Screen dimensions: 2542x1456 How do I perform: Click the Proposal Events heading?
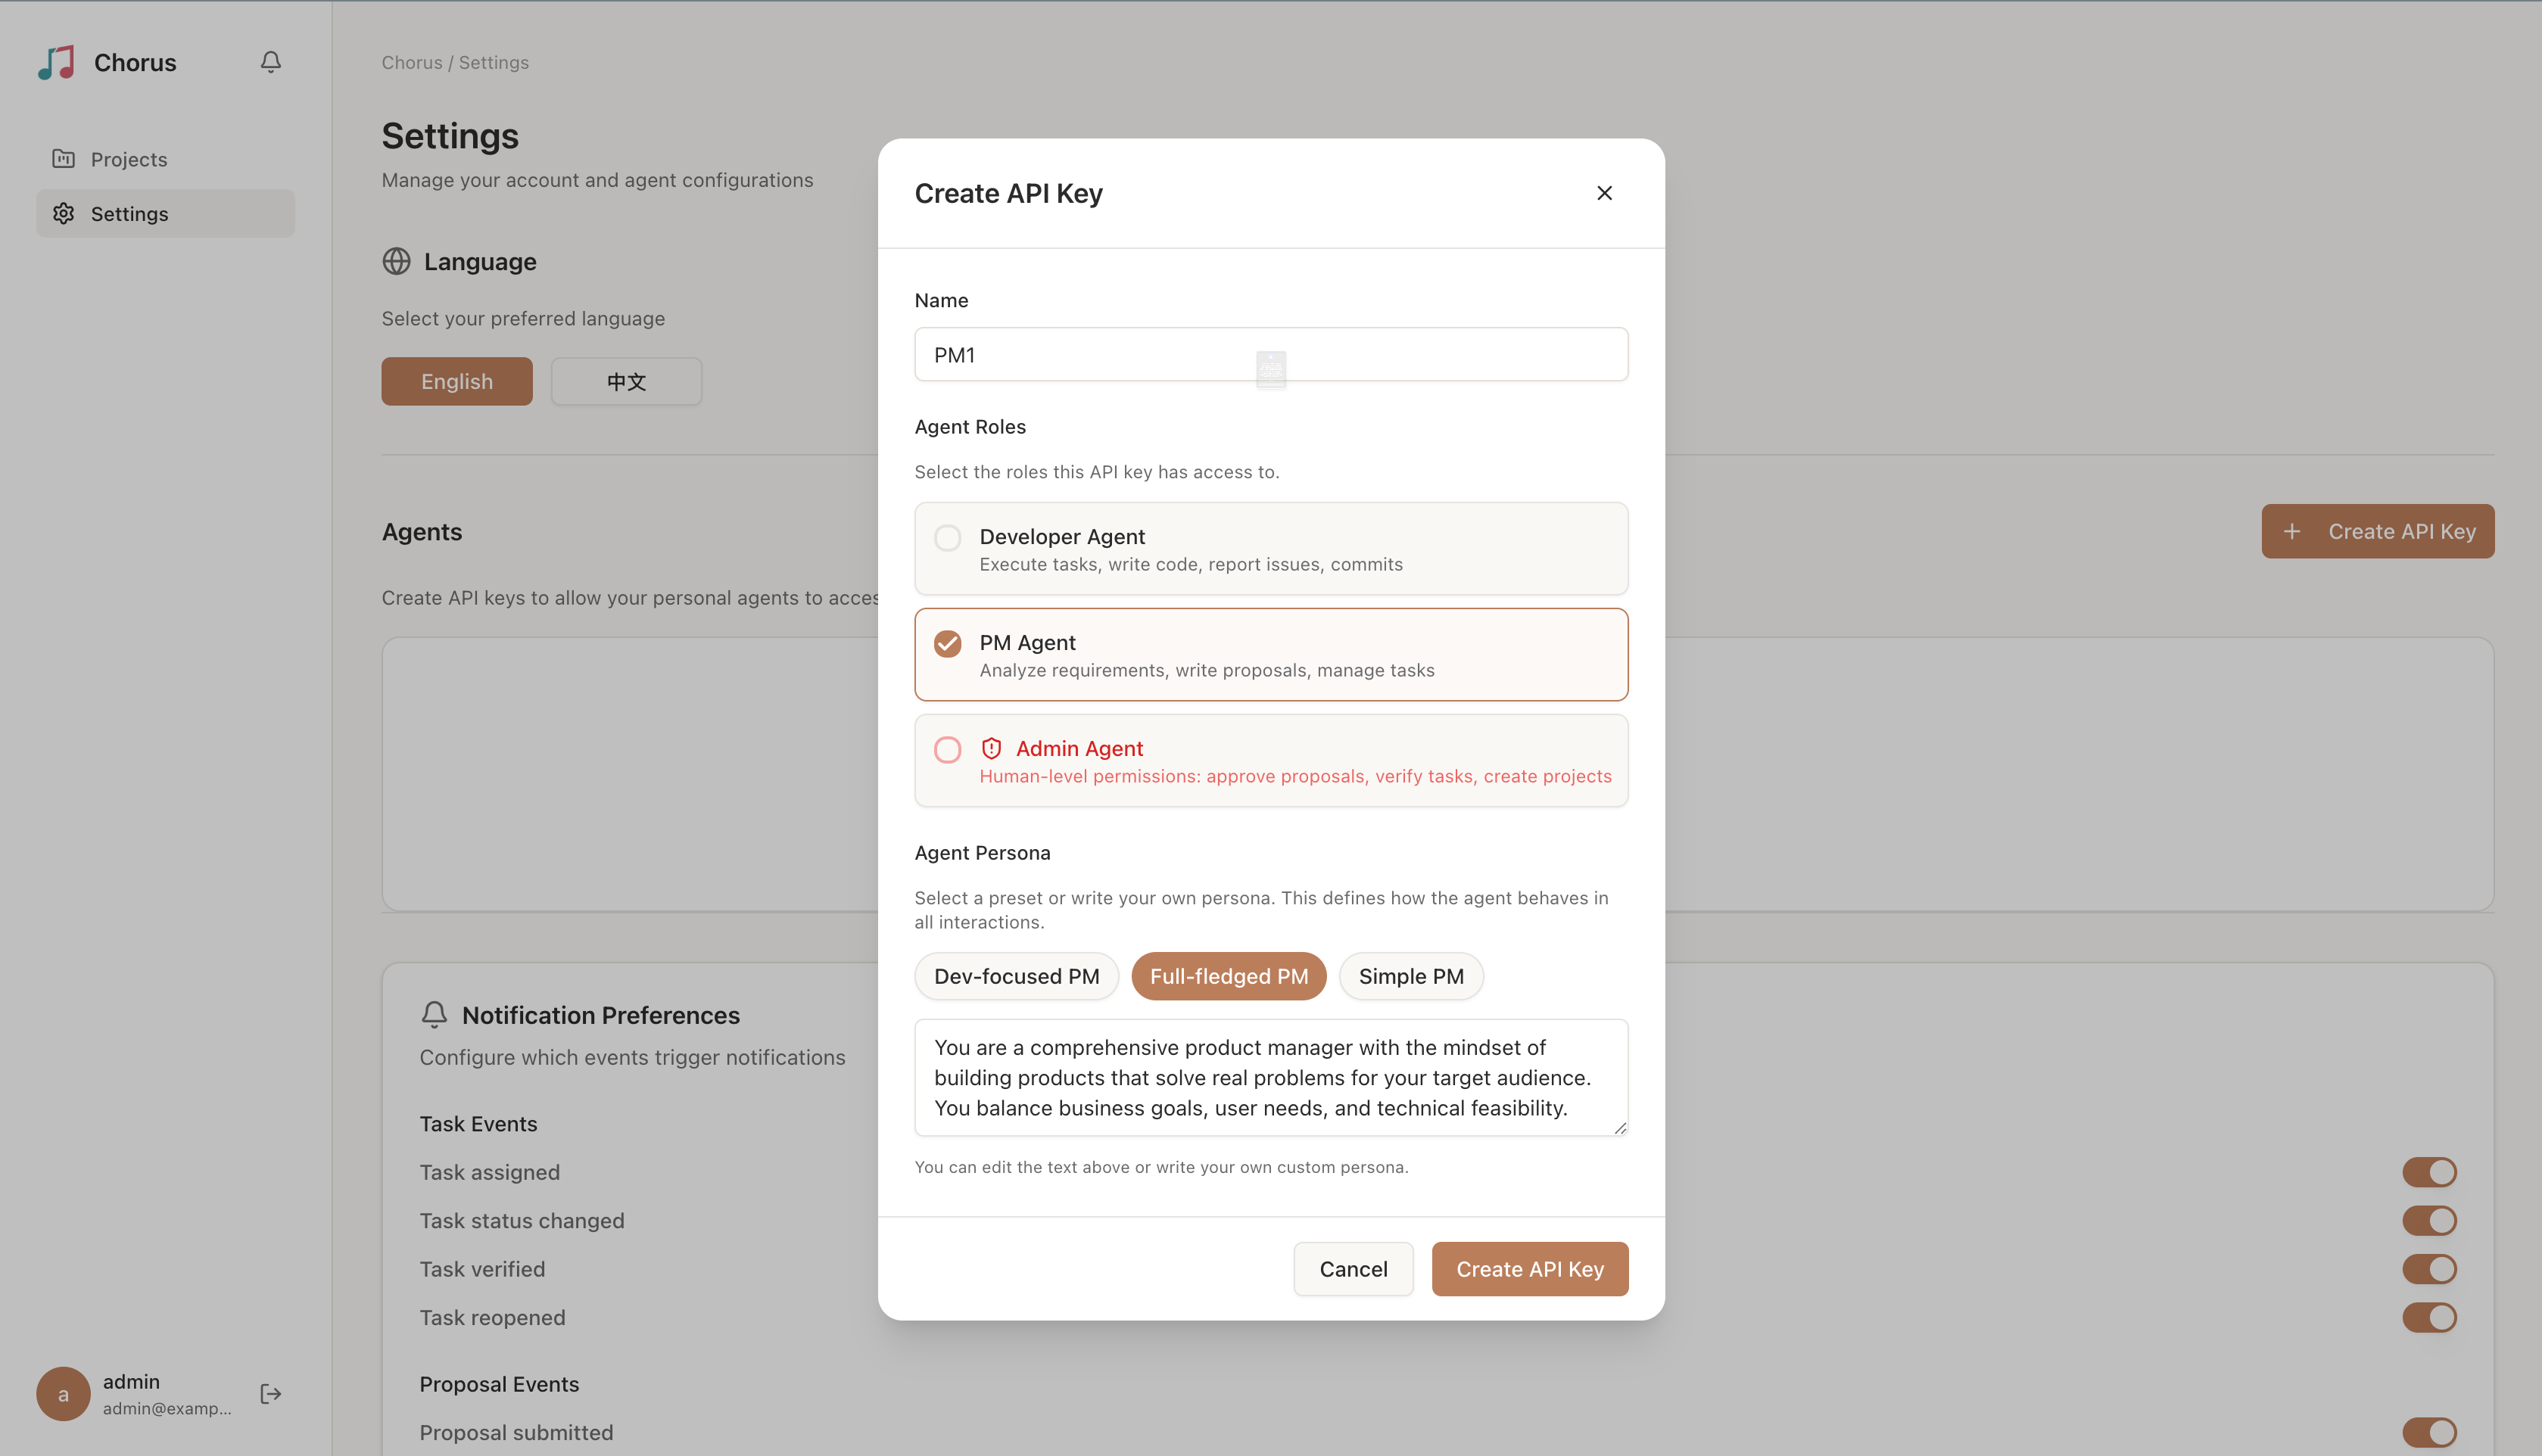click(499, 1384)
